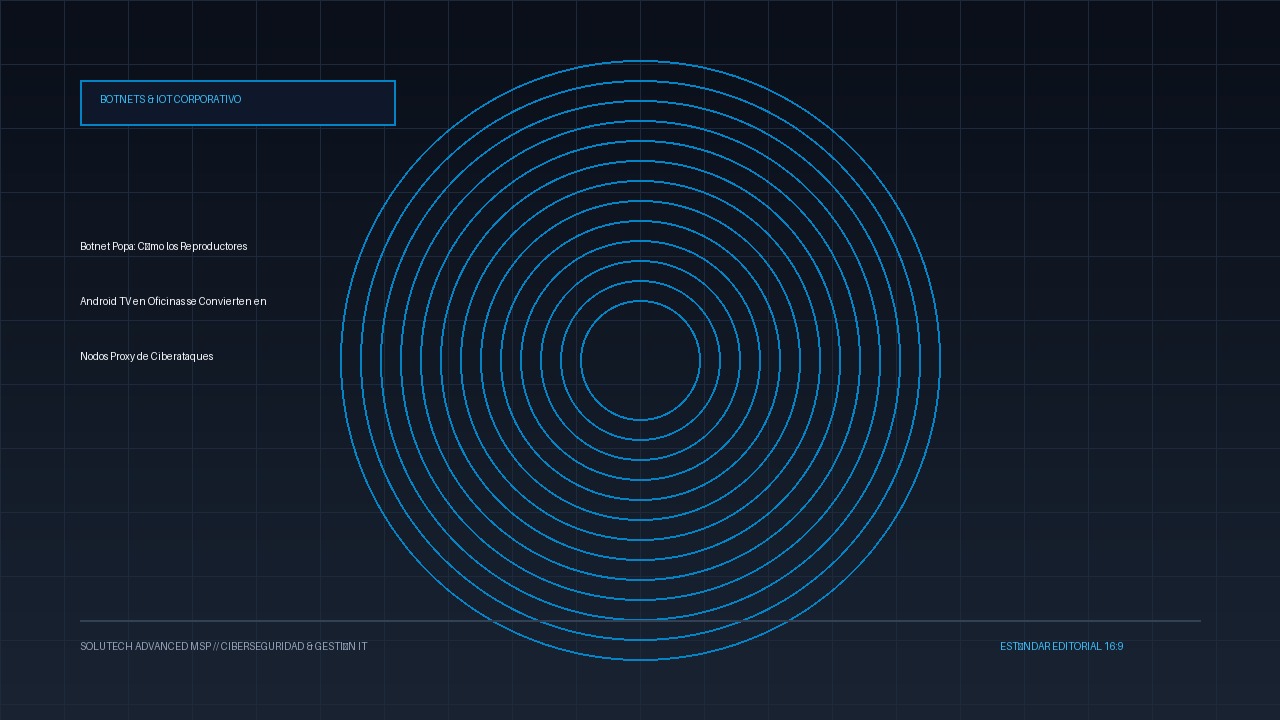
Task: Select the 'Botnet Popa' words in title
Action: click(107, 246)
